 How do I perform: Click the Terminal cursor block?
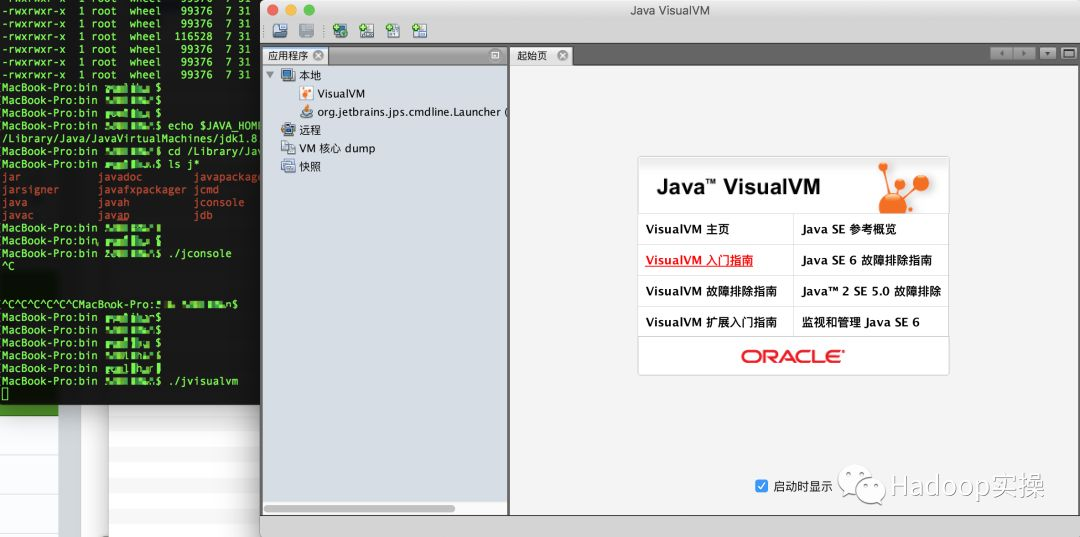[x=5, y=394]
